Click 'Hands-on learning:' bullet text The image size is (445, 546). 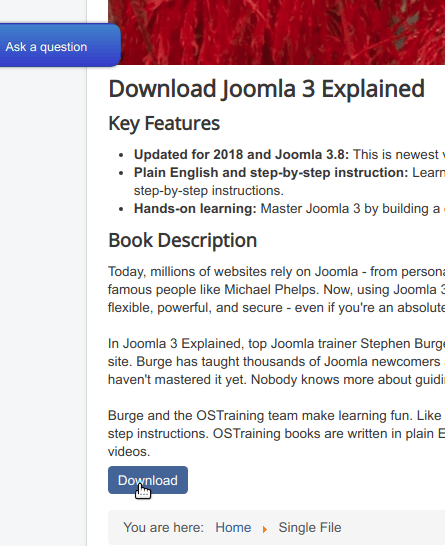click(x=195, y=209)
